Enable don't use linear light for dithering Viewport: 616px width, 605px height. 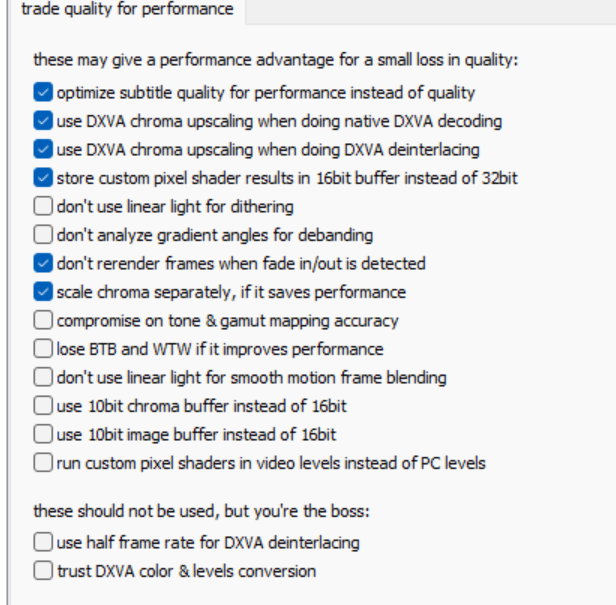tap(43, 207)
